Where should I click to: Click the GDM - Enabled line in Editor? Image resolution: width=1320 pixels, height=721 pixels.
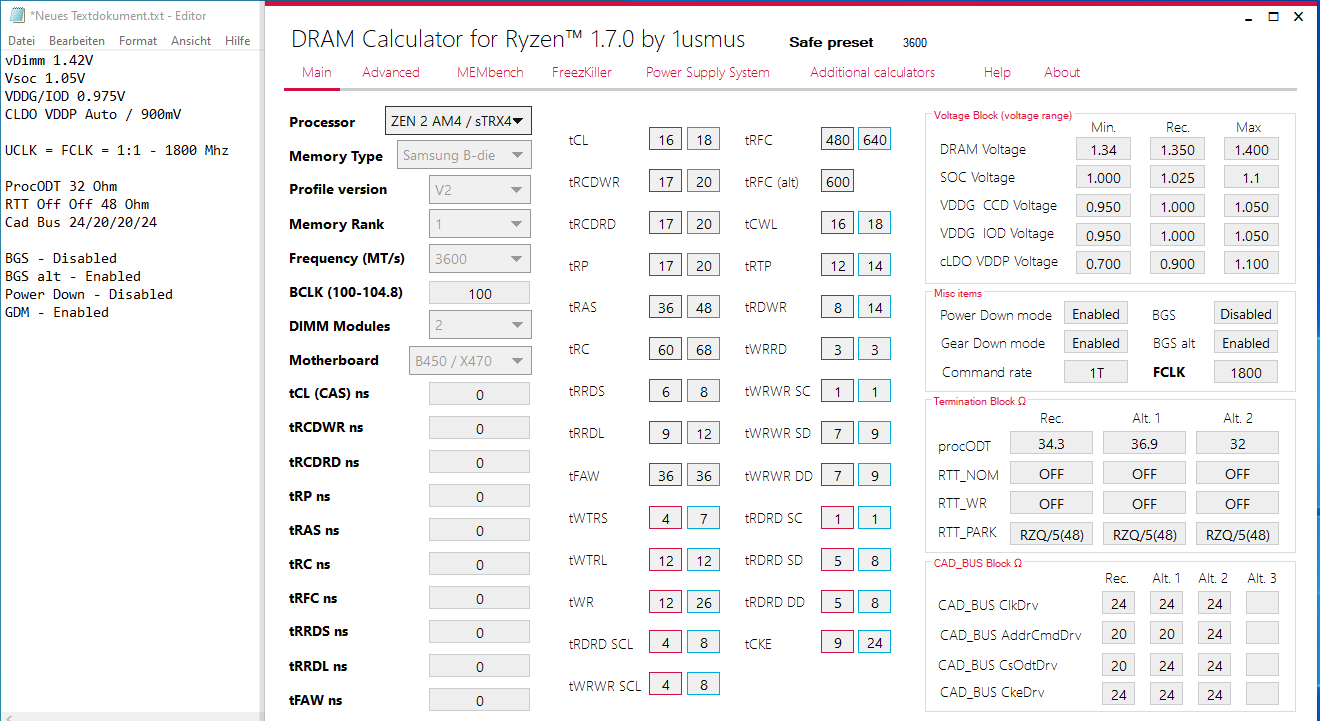coord(57,312)
